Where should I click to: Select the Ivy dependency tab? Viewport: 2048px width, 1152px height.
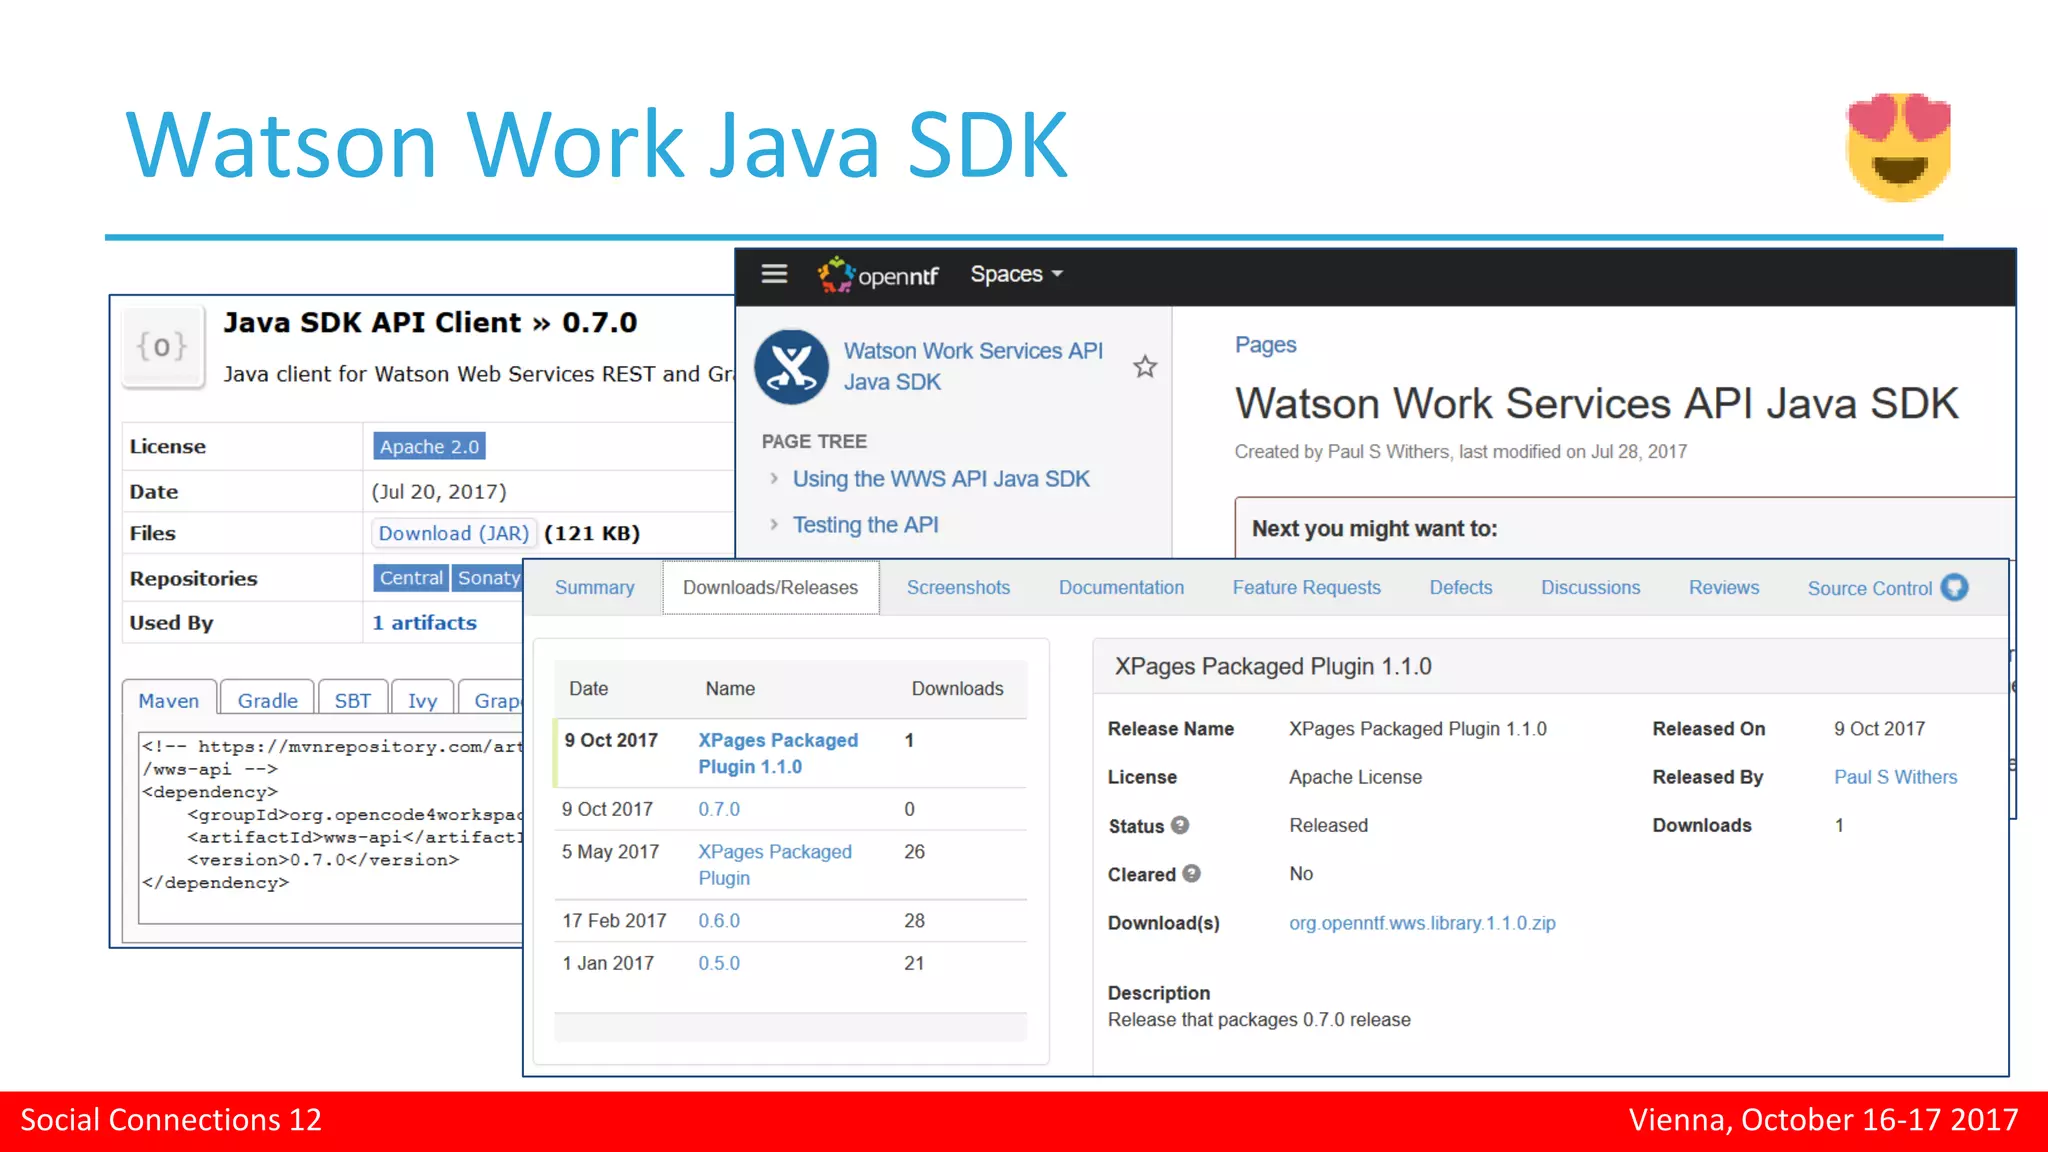[422, 700]
